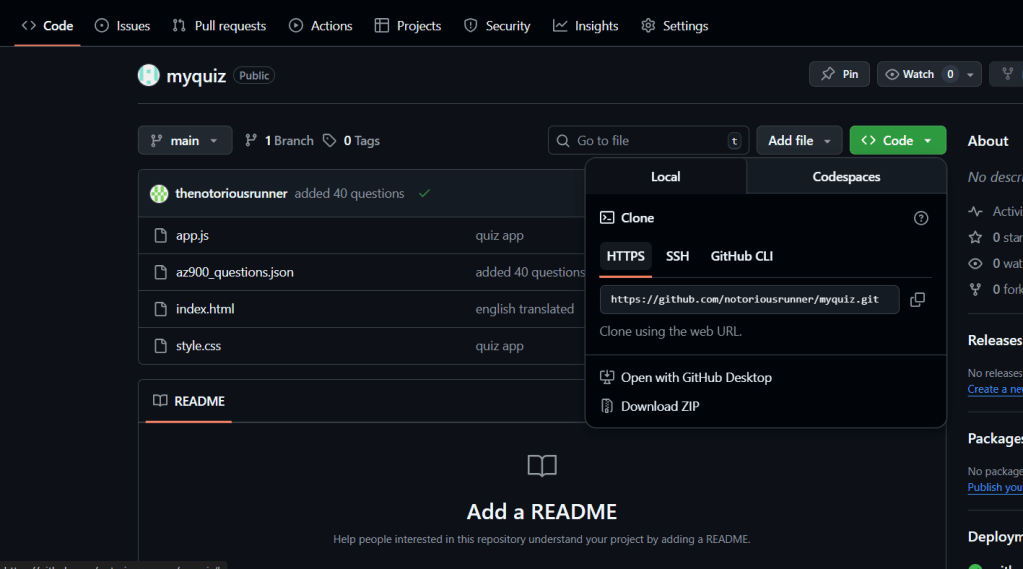Open 'quiz app' commit for style.css

tap(499, 346)
